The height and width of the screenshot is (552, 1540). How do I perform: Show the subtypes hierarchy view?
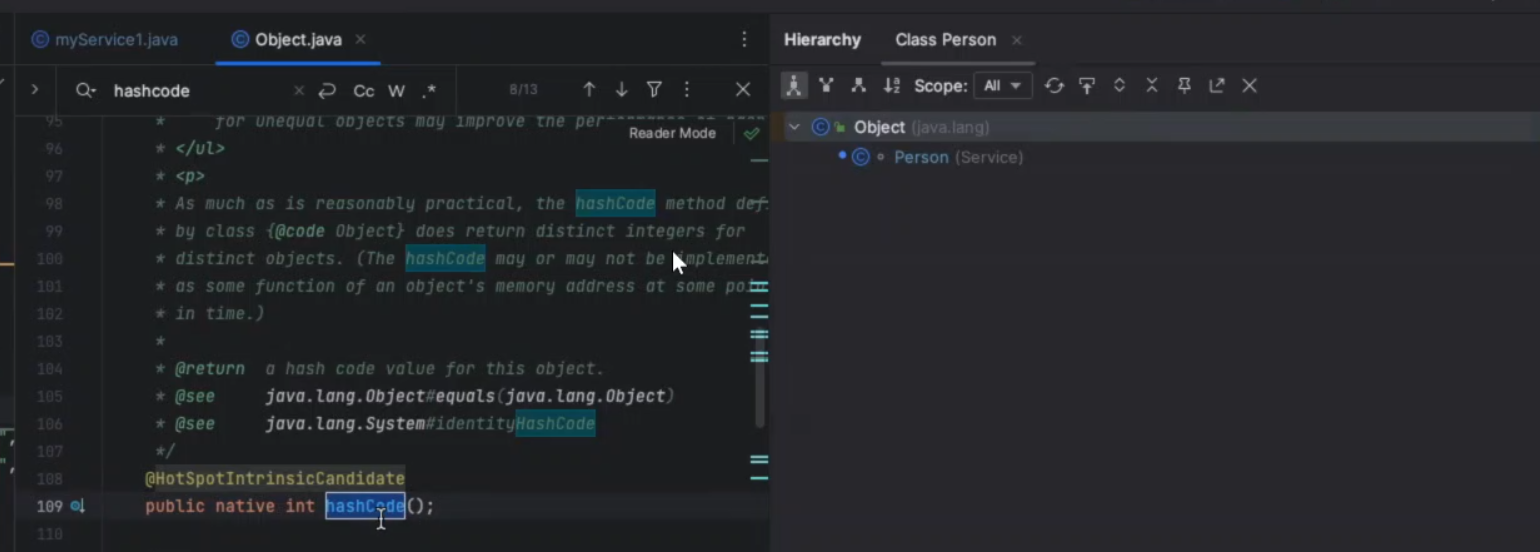(x=858, y=86)
